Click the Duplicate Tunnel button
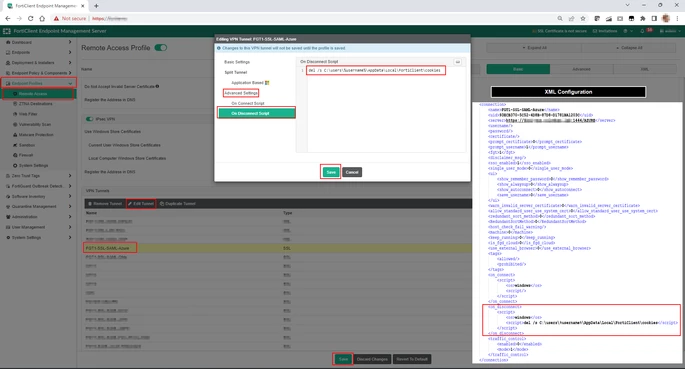685x369 pixels. (177, 203)
